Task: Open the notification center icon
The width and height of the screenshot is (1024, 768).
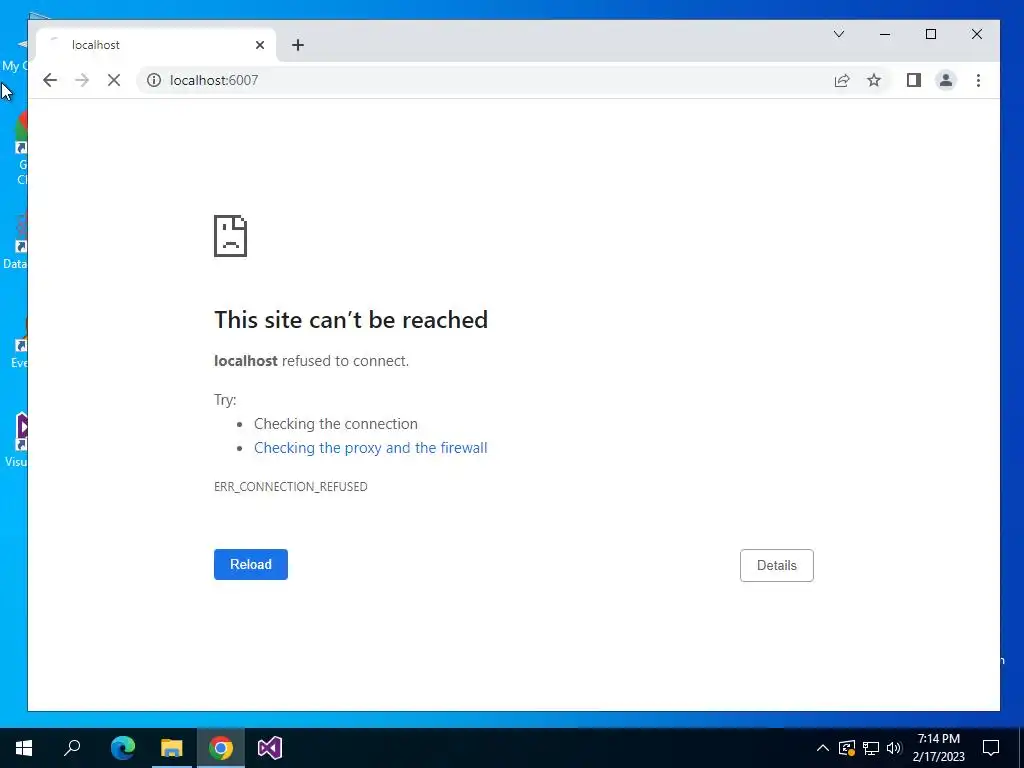Action: click(991, 748)
